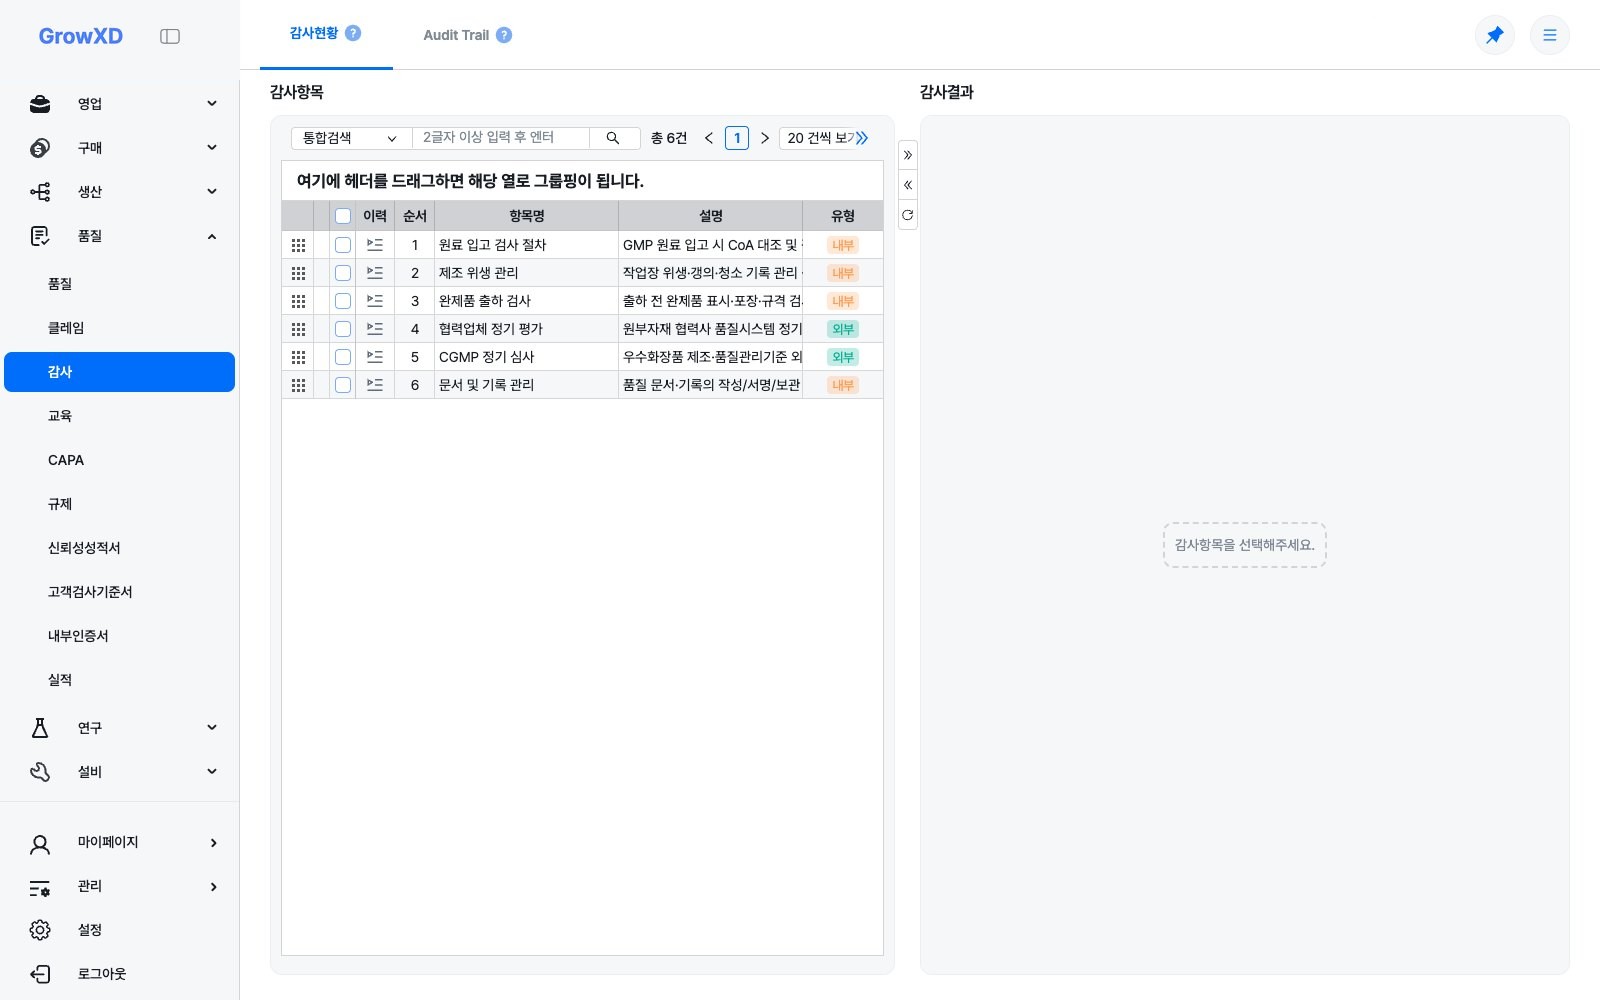Check the box for 완제품 출하 검사
The height and width of the screenshot is (1000, 1600).
click(x=343, y=301)
